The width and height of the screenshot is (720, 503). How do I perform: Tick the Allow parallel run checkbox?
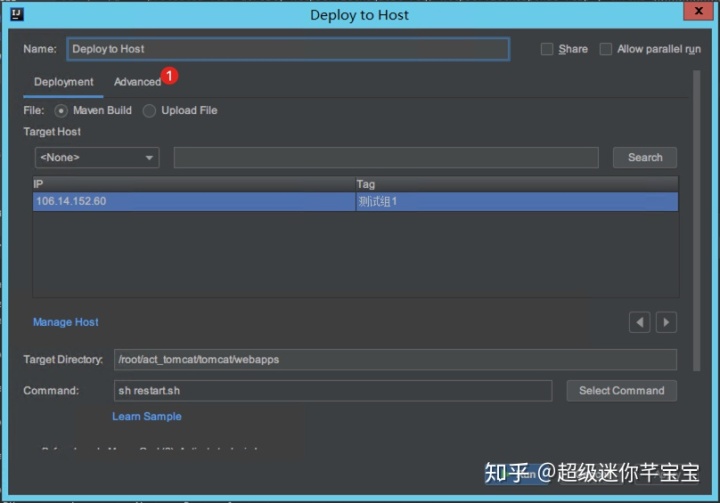point(606,49)
